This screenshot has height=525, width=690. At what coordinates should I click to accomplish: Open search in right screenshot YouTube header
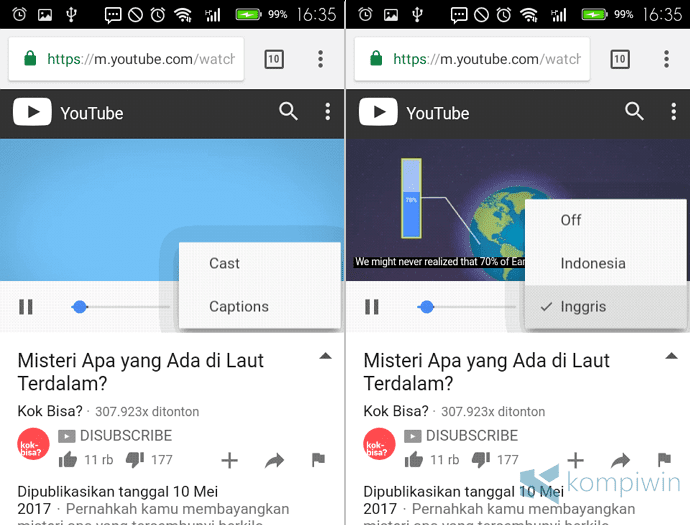point(634,111)
